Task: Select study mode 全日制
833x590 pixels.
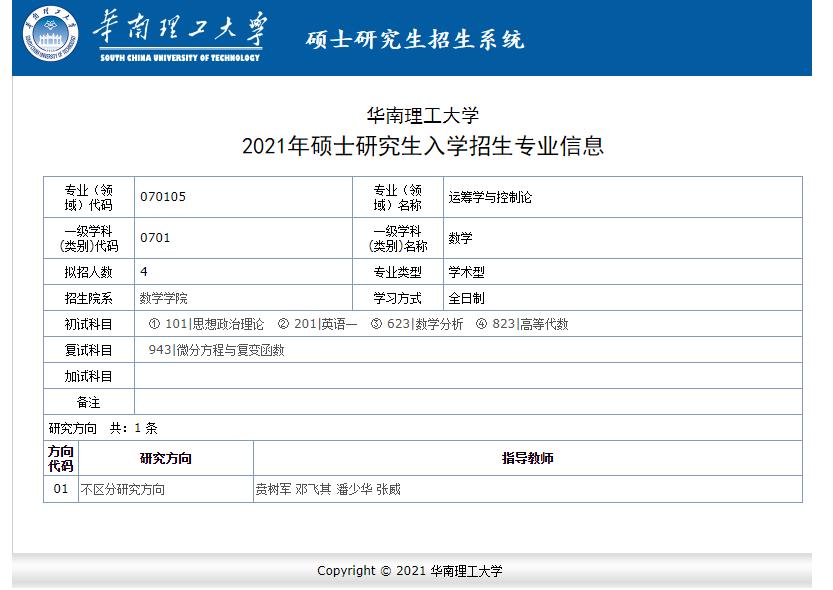Action: [x=466, y=298]
